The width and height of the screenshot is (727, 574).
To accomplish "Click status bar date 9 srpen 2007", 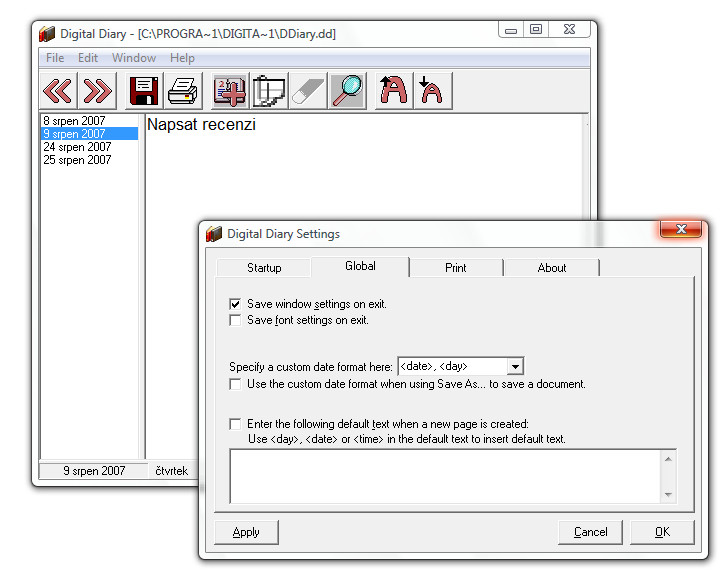I will 94,471.
